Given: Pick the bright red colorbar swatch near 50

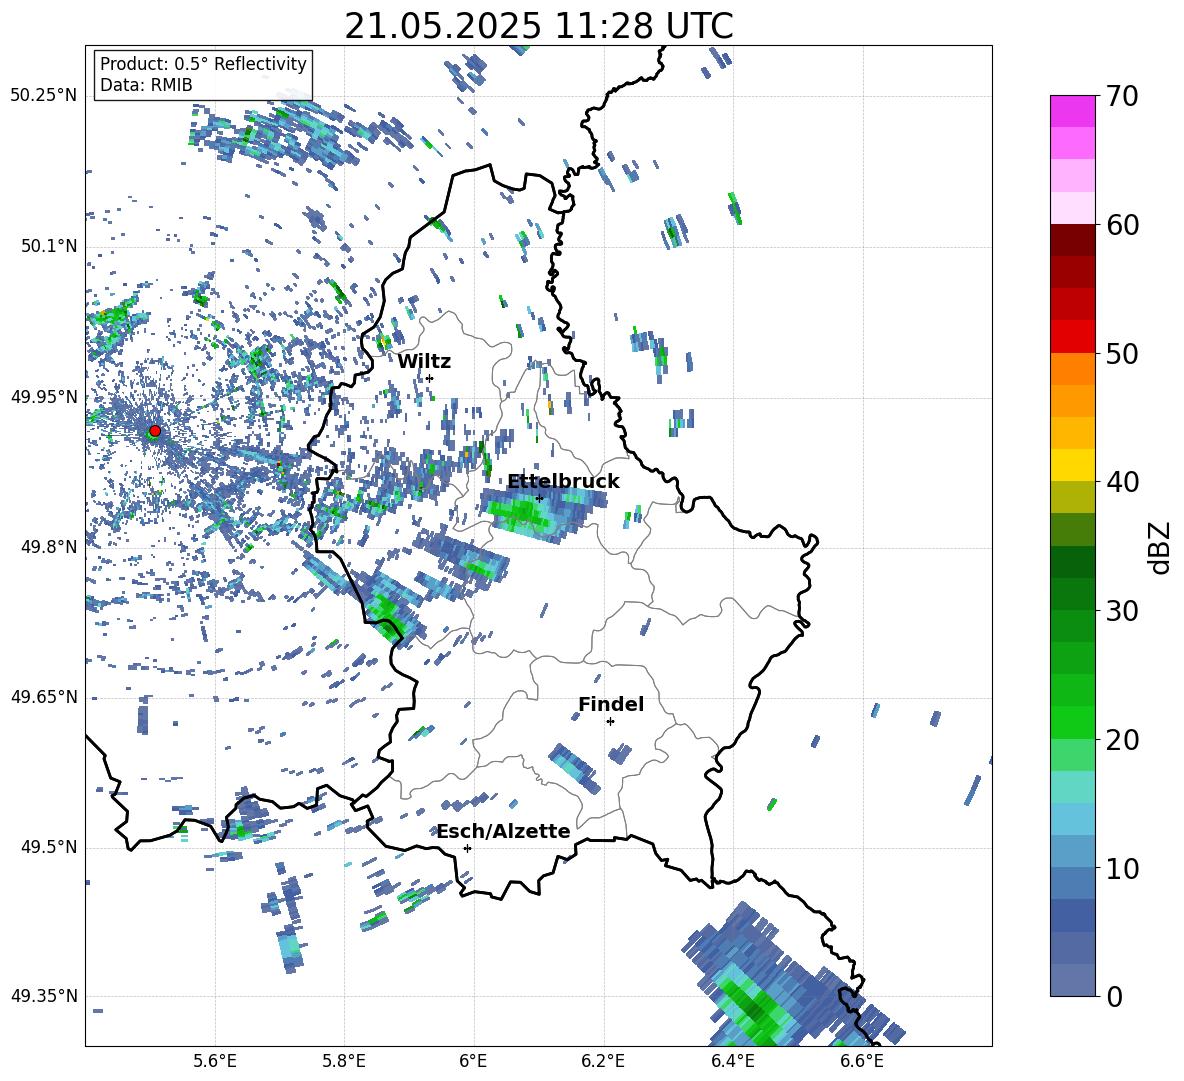Looking at the screenshot, I should pos(1072,337).
